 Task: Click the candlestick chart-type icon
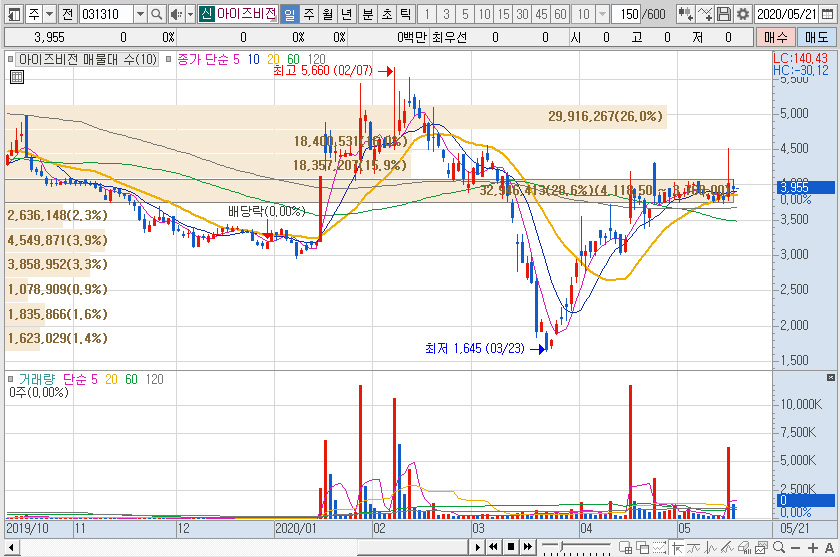click(x=685, y=14)
